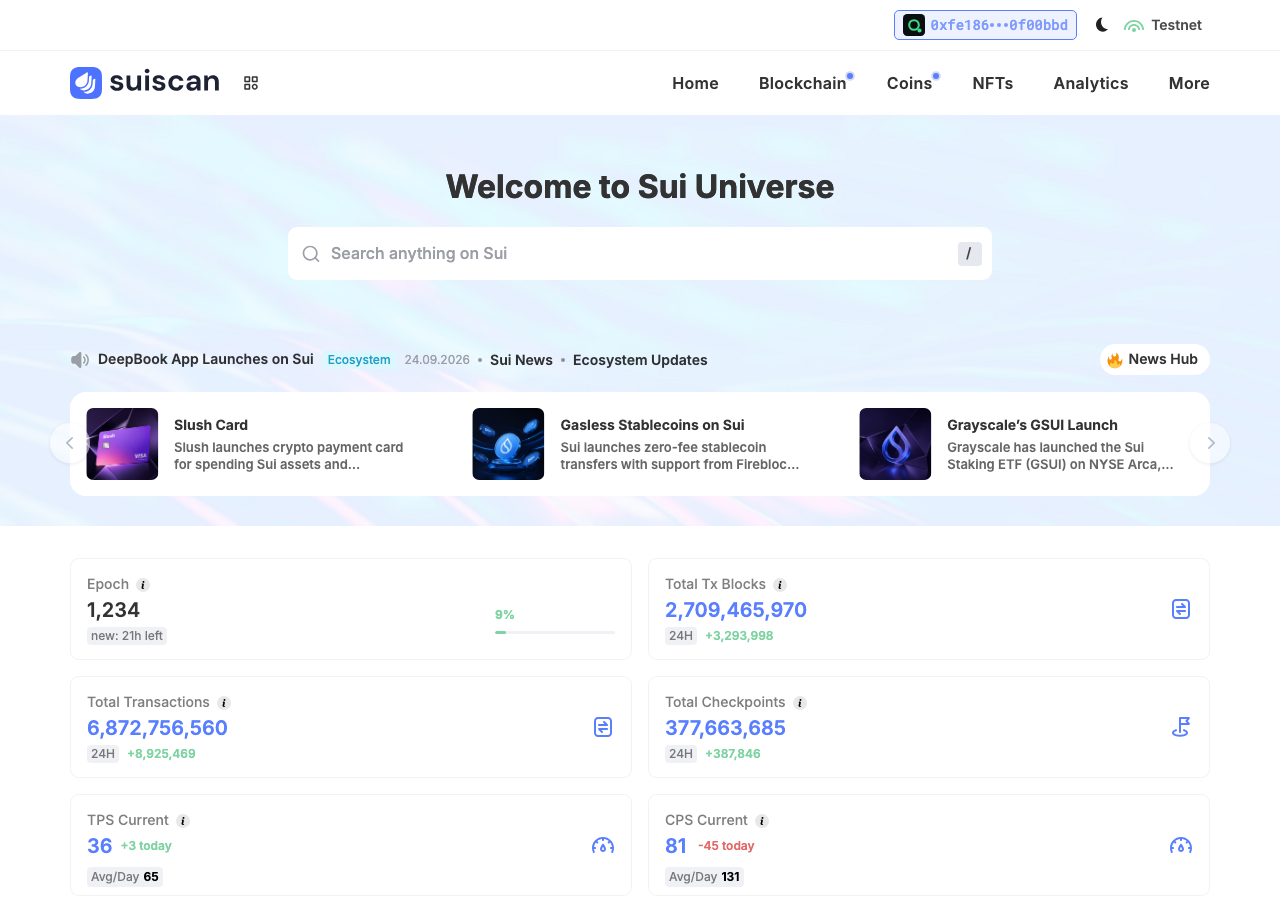Click the Total Transactions value 6,872,756,560

(x=158, y=728)
